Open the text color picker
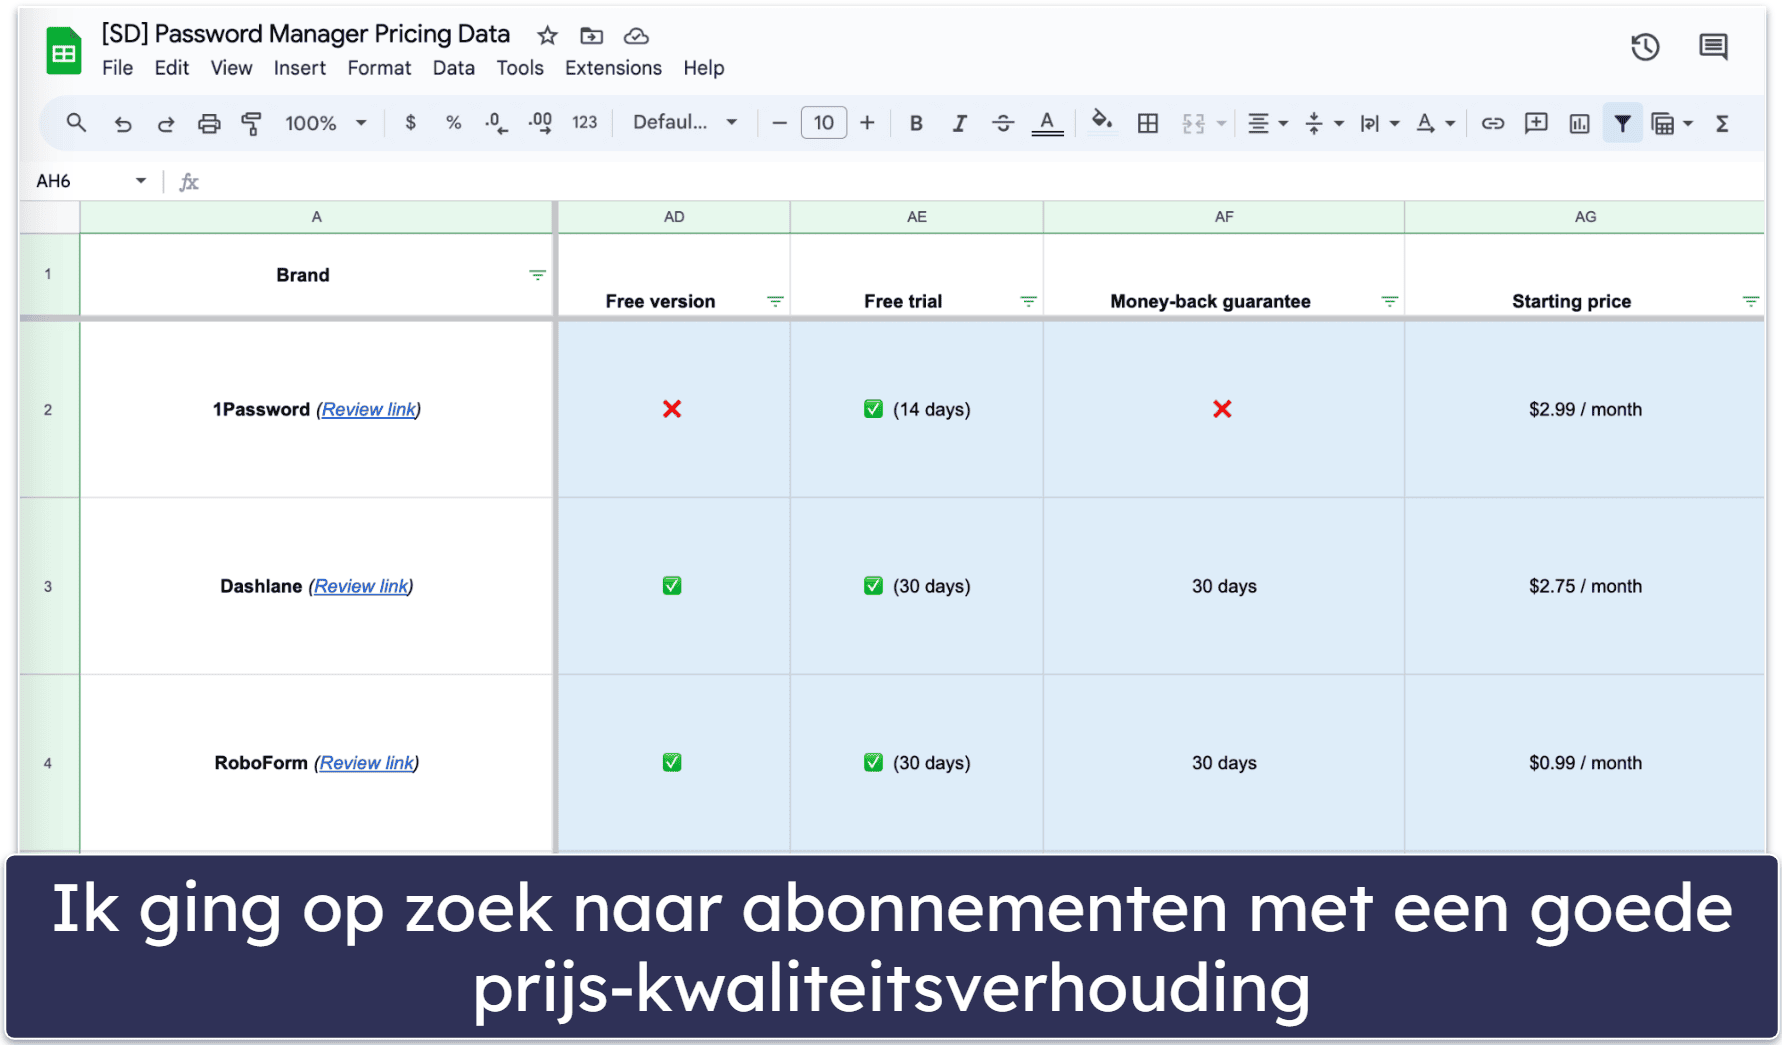This screenshot has height=1045, width=1782. point(1047,124)
